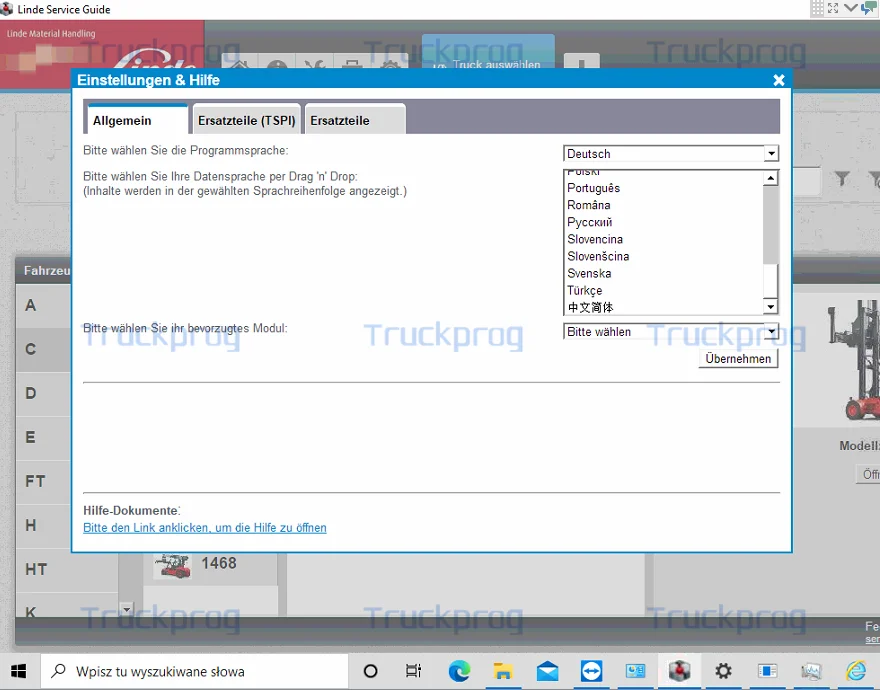The height and width of the screenshot is (690, 880).
Task: Open the Mail app from taskbar
Action: pos(547,671)
